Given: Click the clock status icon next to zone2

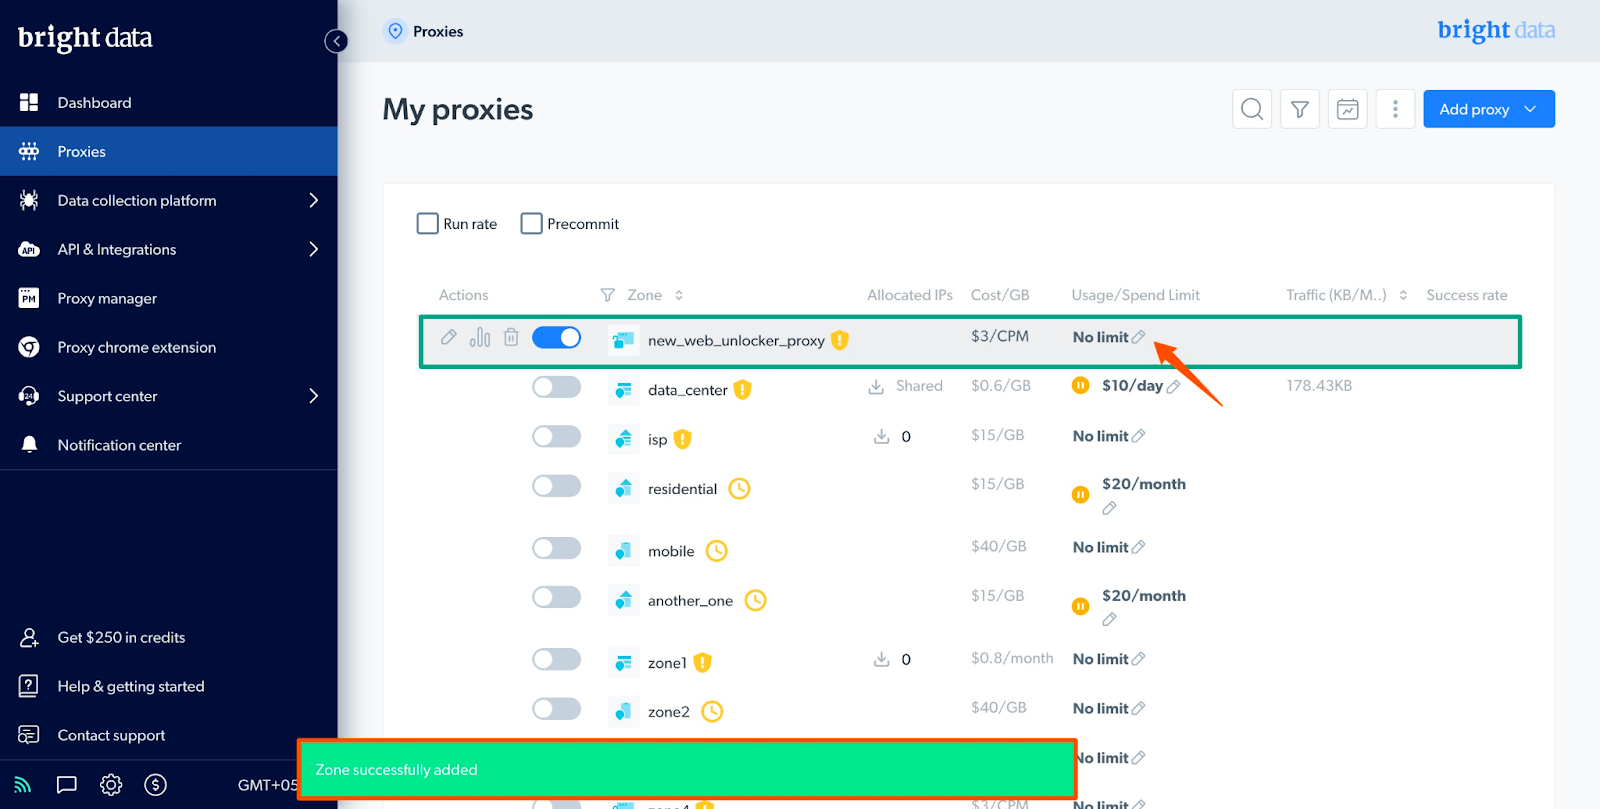Looking at the screenshot, I should coord(712,712).
